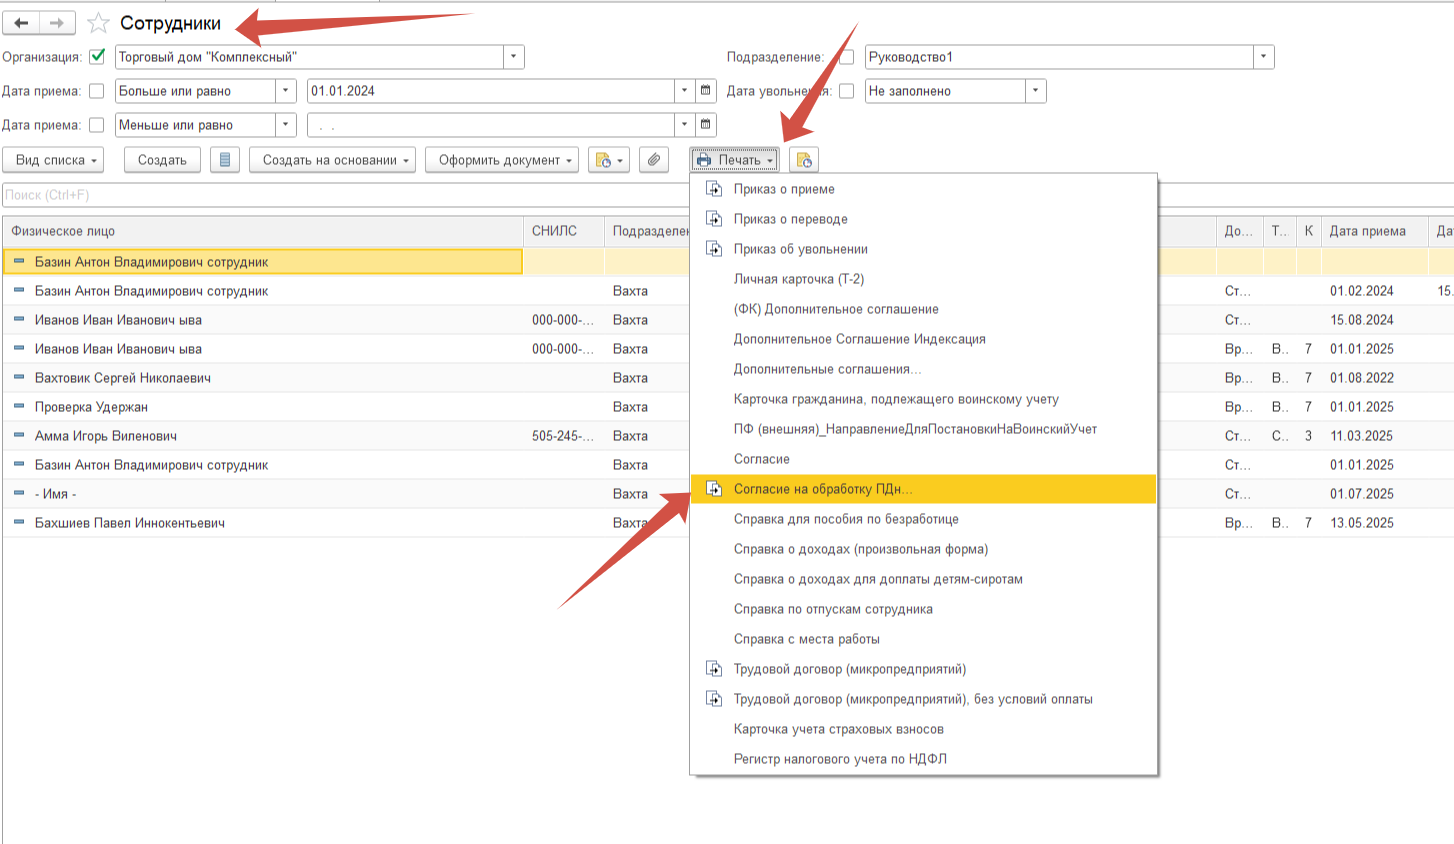Image resolution: width=1454 pixels, height=844 pixels.
Task: Expand the Торговый дом "Комплексный" organization dropdown
Action: coord(513,57)
